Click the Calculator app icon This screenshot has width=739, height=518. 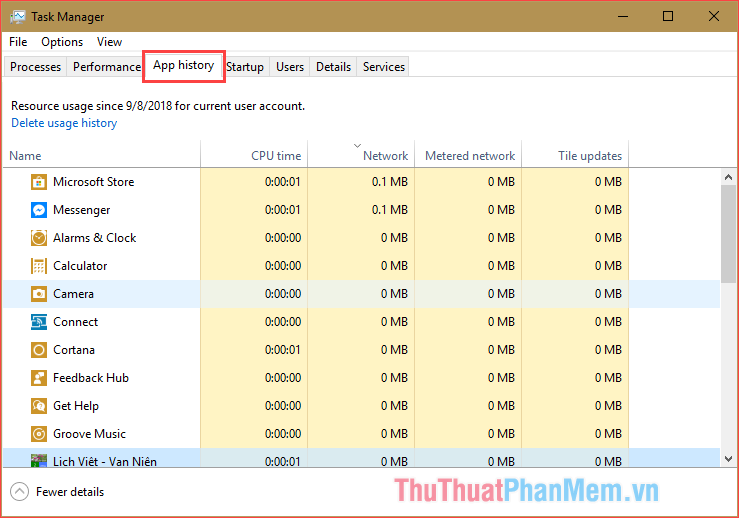pos(39,266)
